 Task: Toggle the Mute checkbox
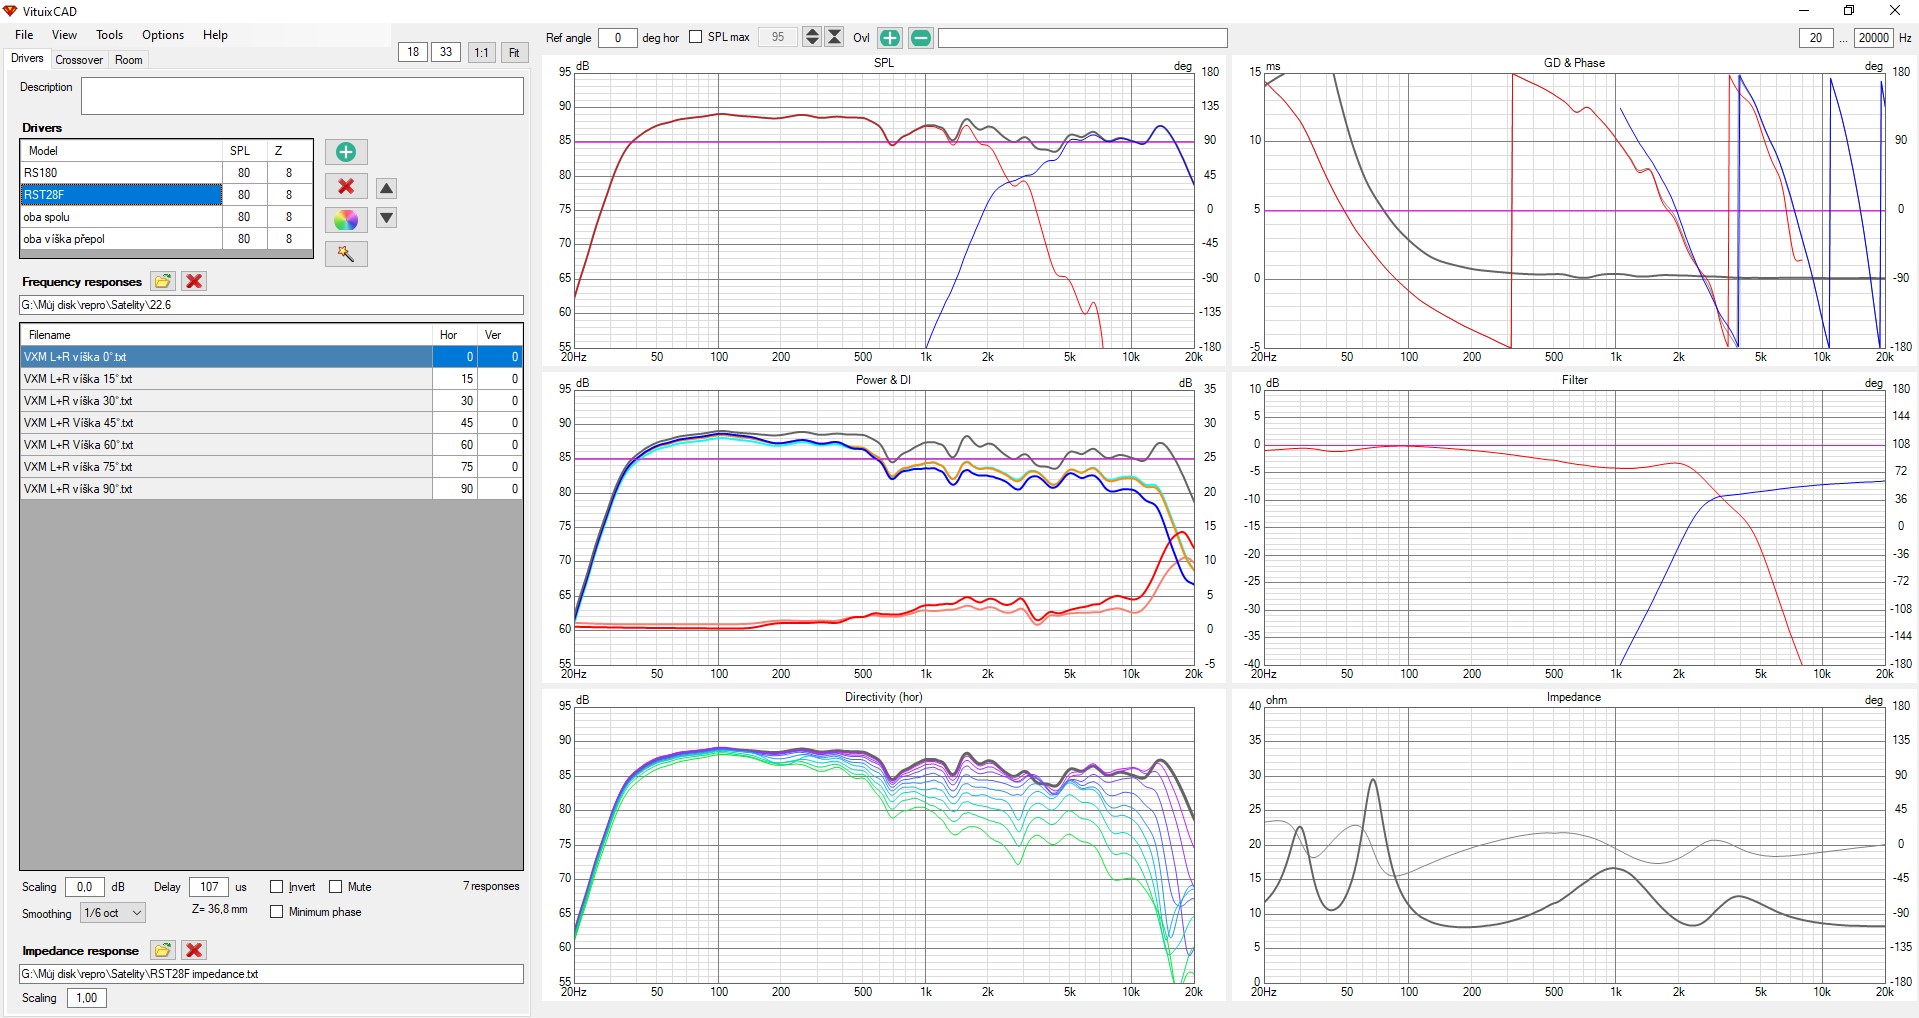(x=336, y=887)
